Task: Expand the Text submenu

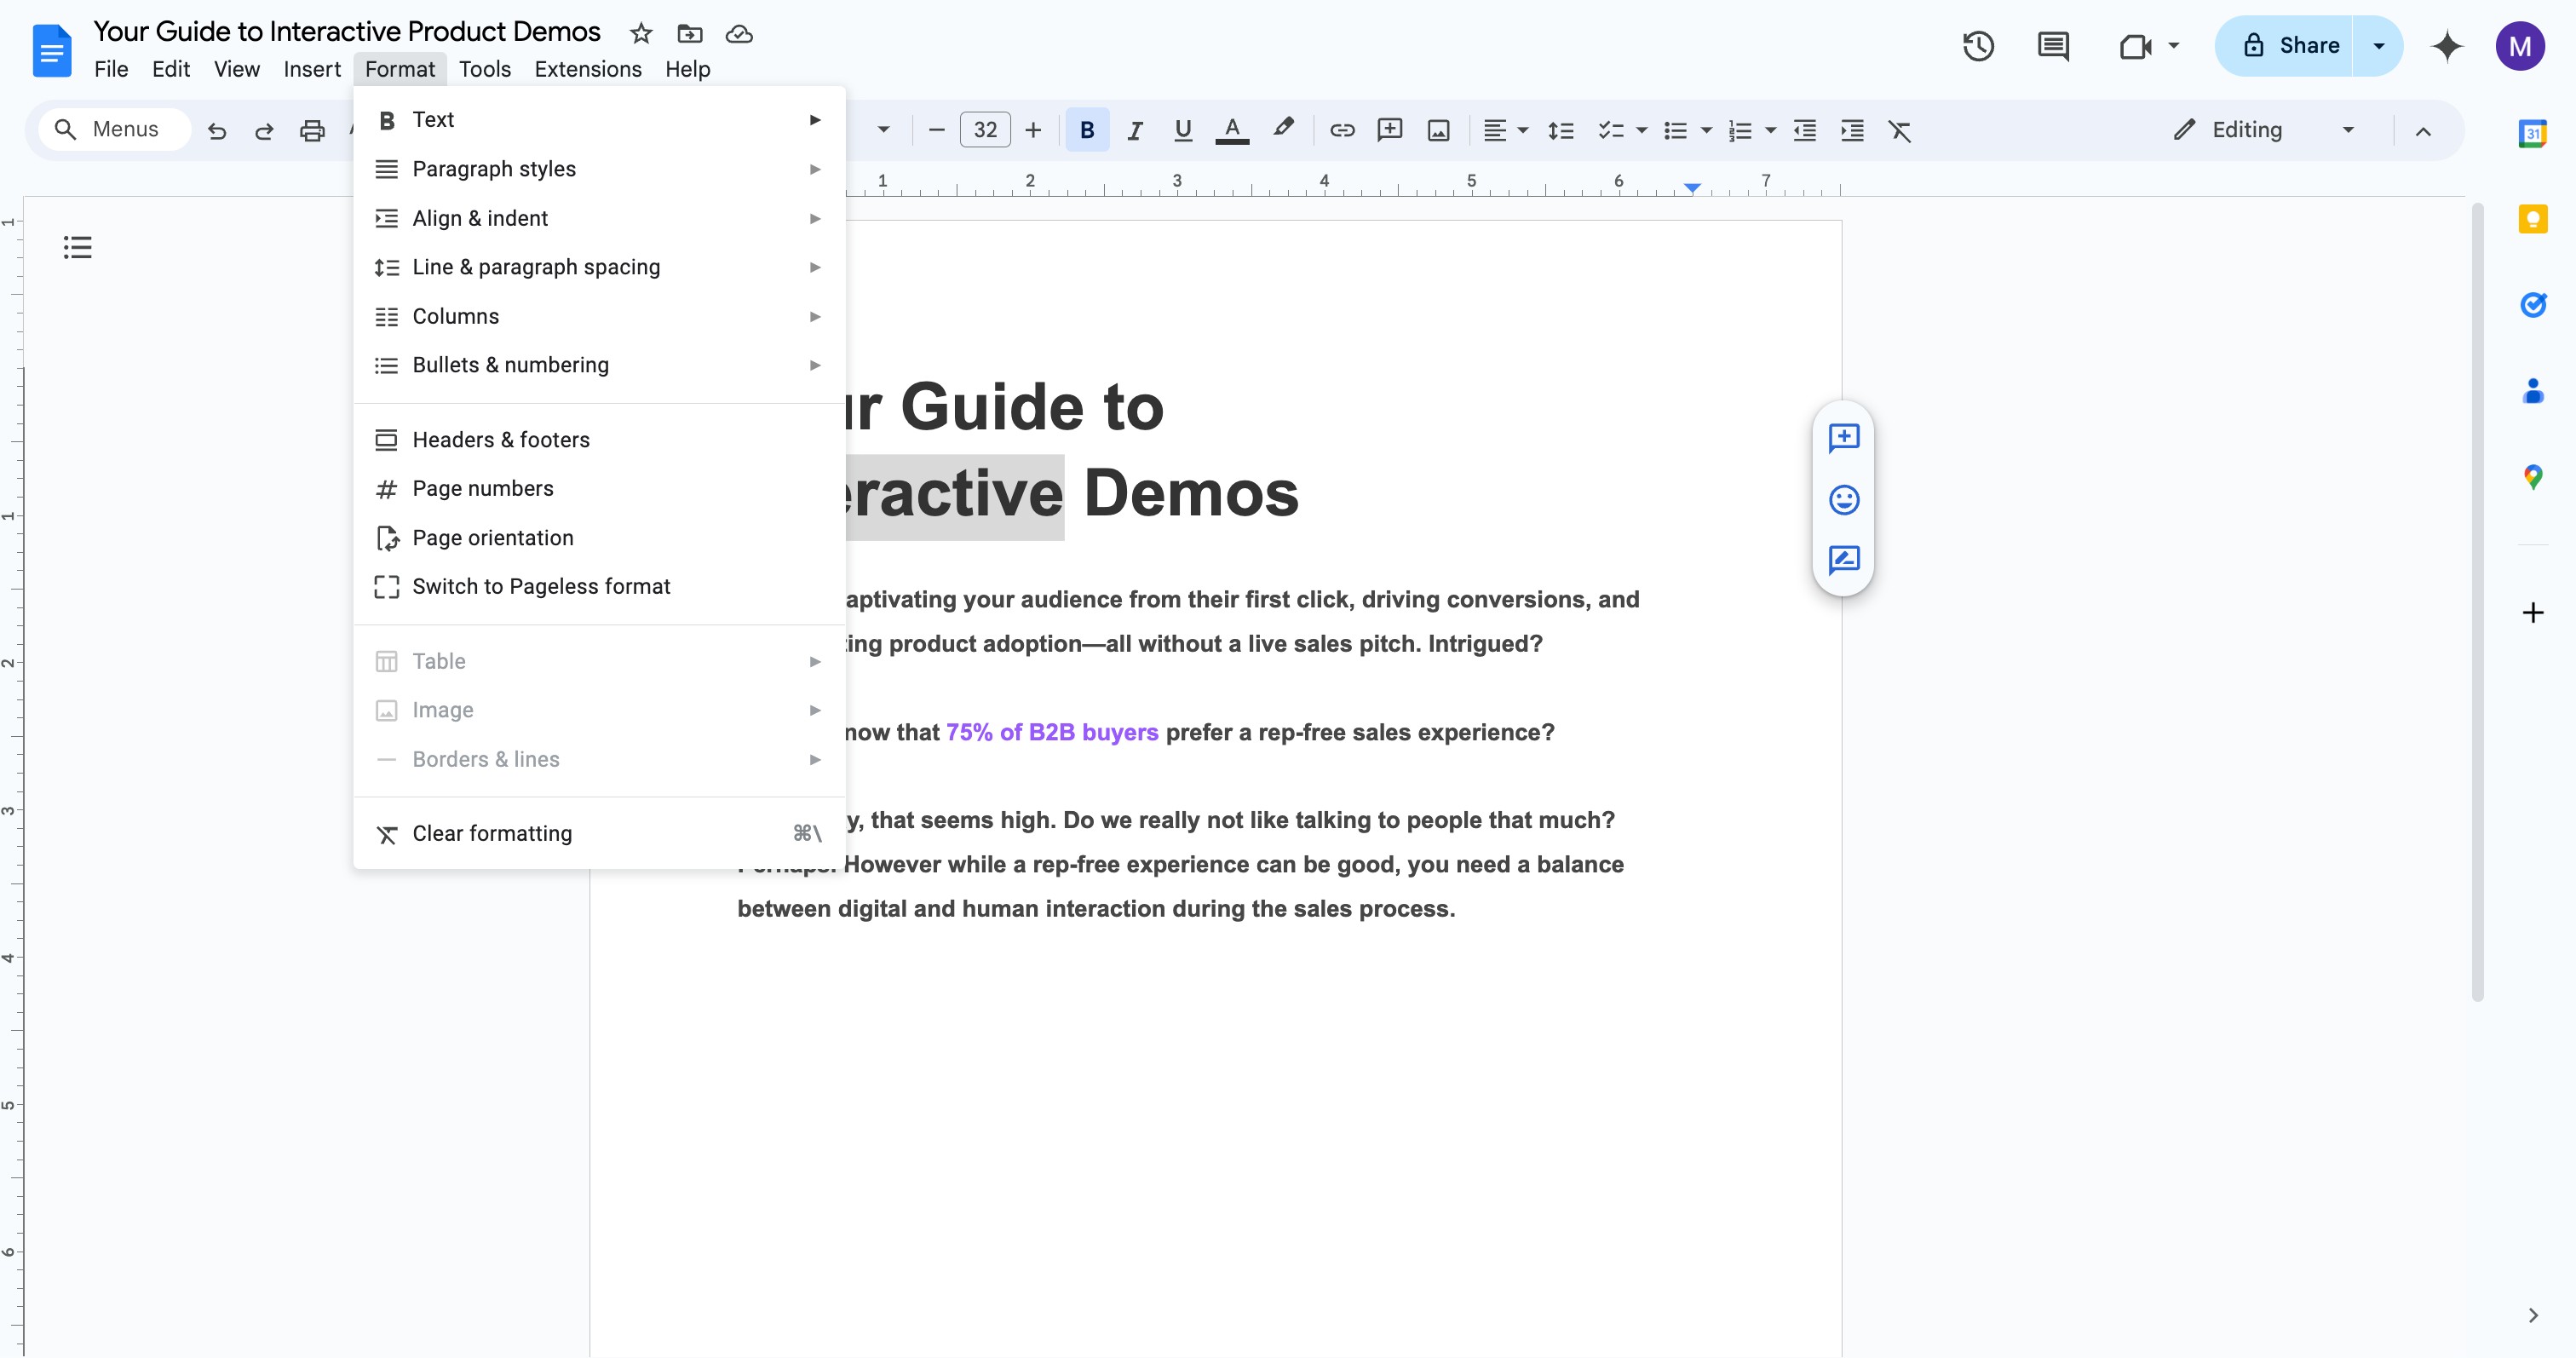Action: tap(599, 120)
